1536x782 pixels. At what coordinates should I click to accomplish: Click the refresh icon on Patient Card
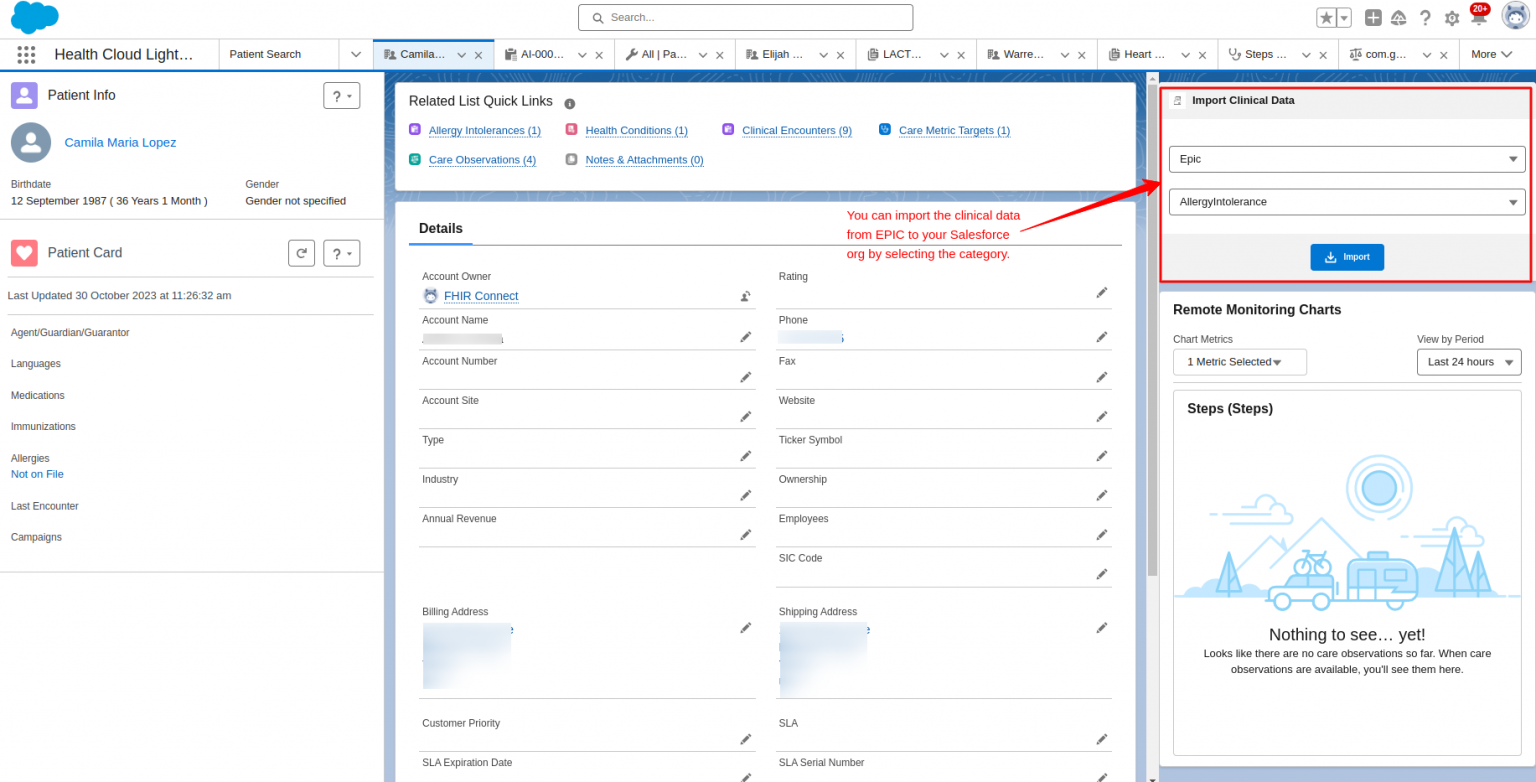301,253
